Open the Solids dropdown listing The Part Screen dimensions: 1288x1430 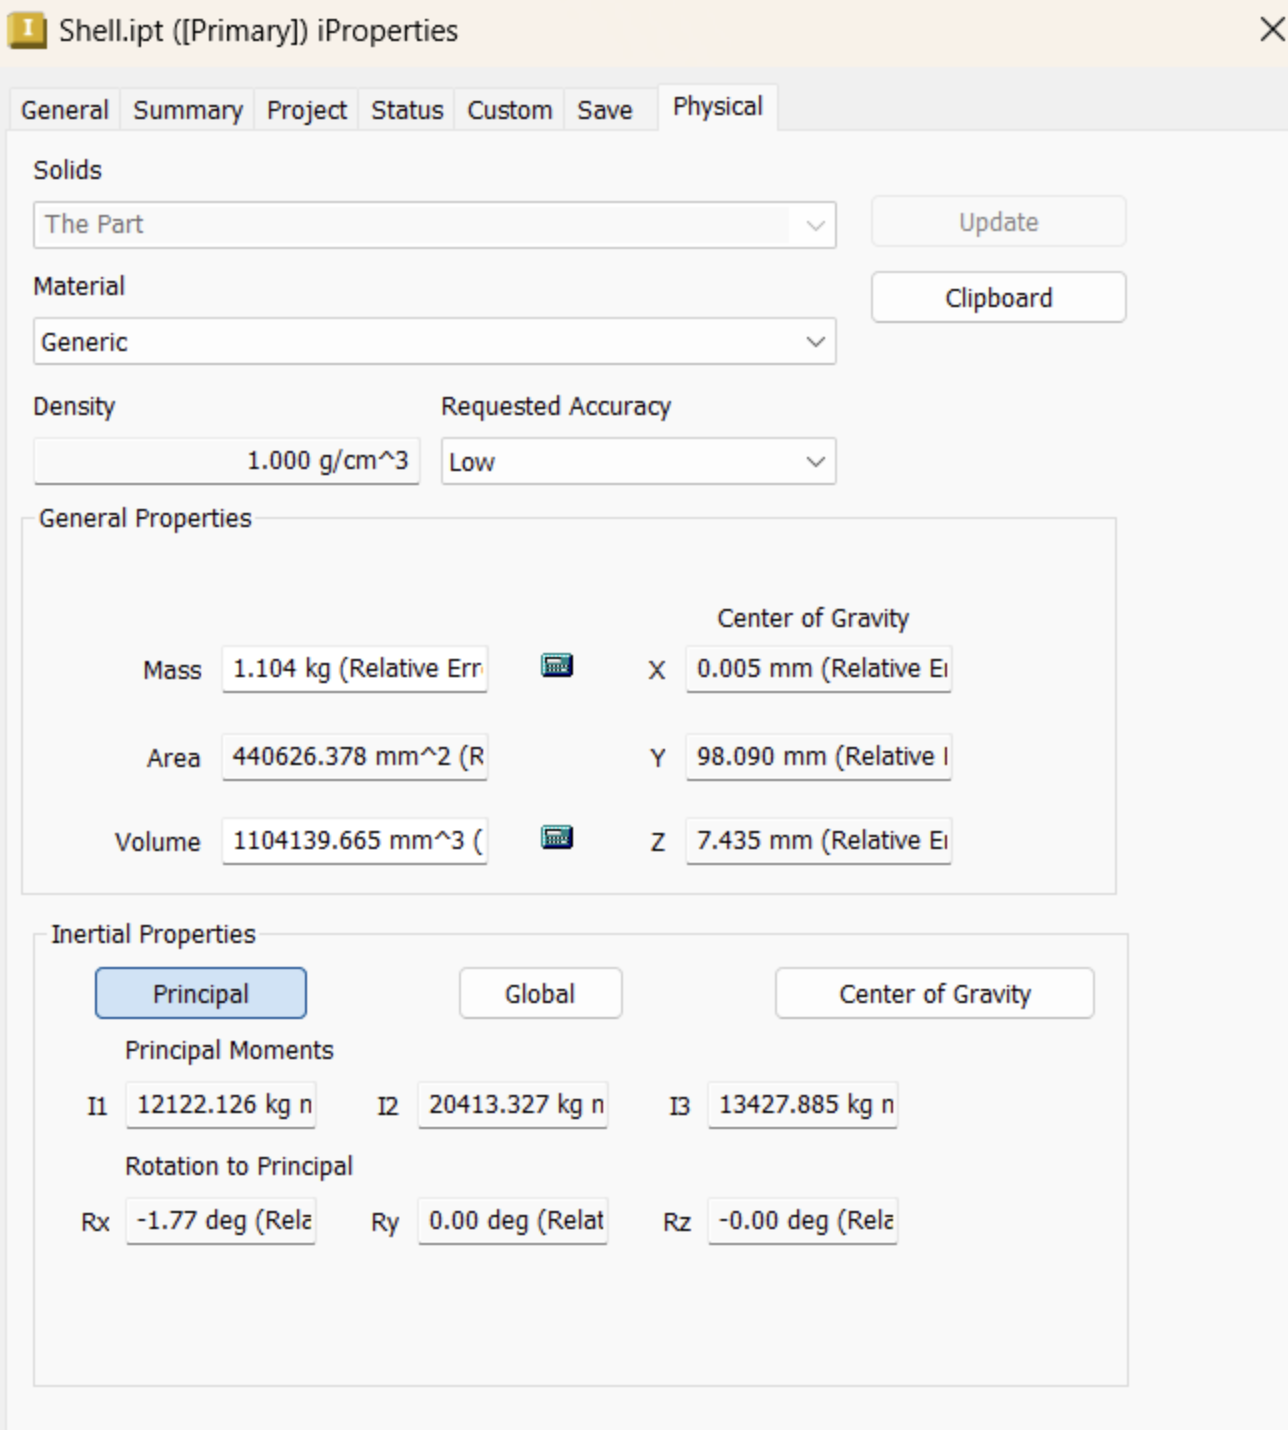pos(434,225)
